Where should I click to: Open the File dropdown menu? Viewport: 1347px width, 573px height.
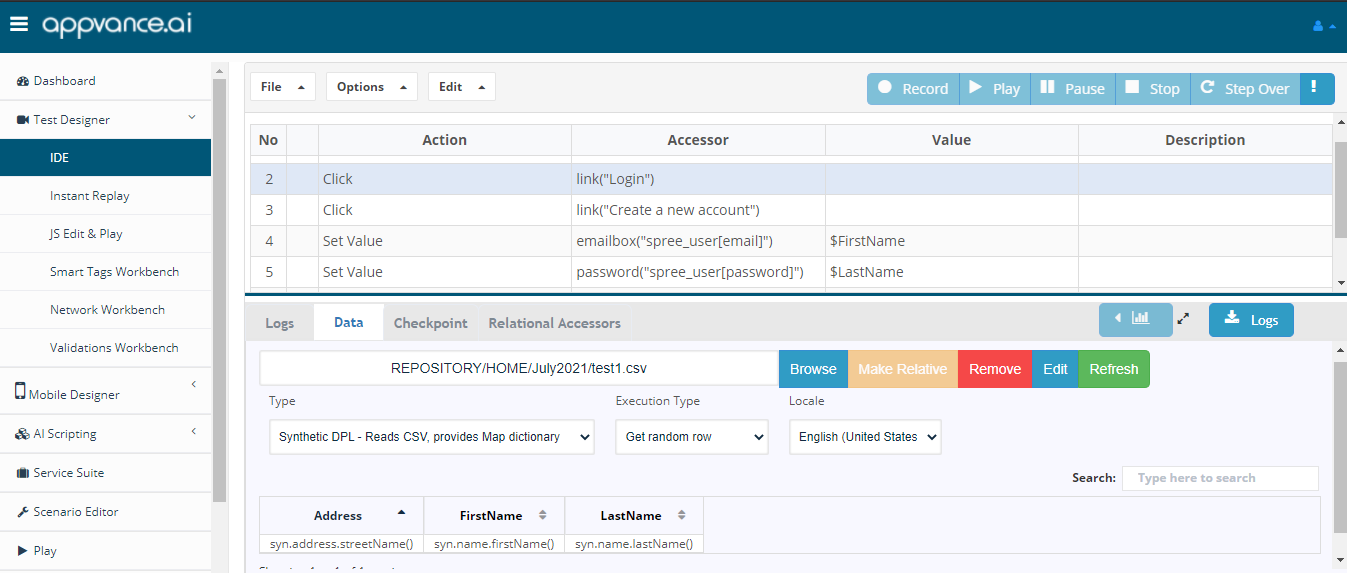tap(282, 87)
